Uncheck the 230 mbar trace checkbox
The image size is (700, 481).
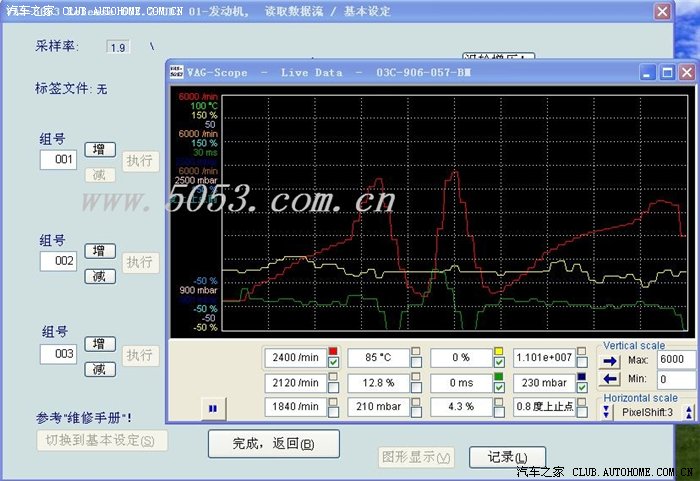pyautogui.click(x=582, y=387)
